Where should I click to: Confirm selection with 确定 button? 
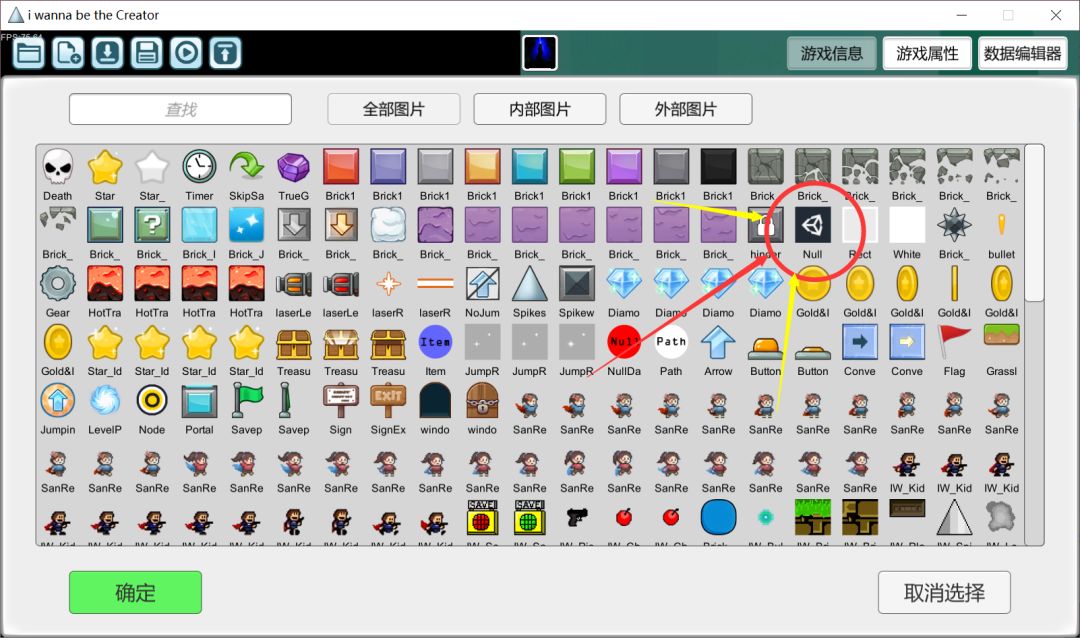point(136,593)
